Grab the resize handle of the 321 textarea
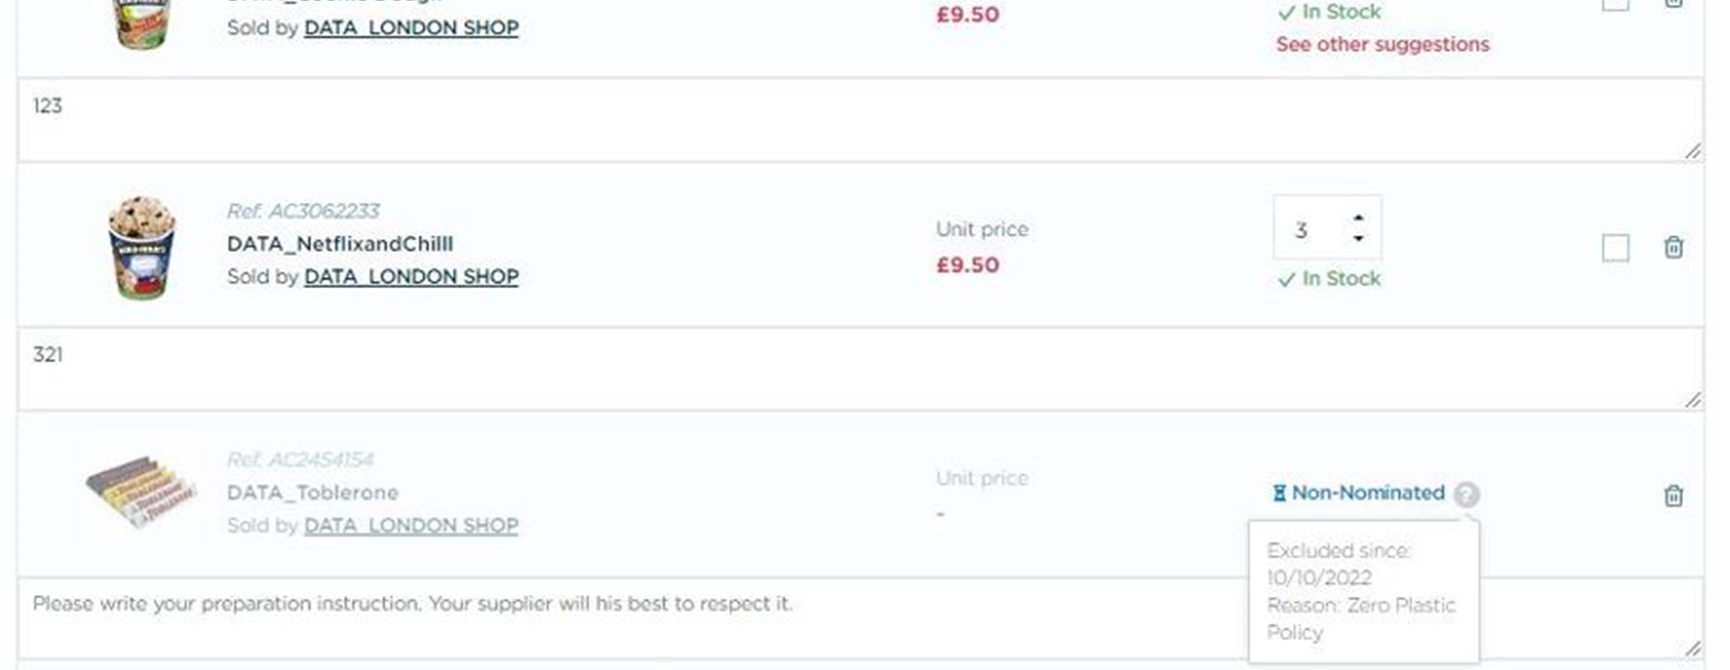 click(x=1692, y=400)
